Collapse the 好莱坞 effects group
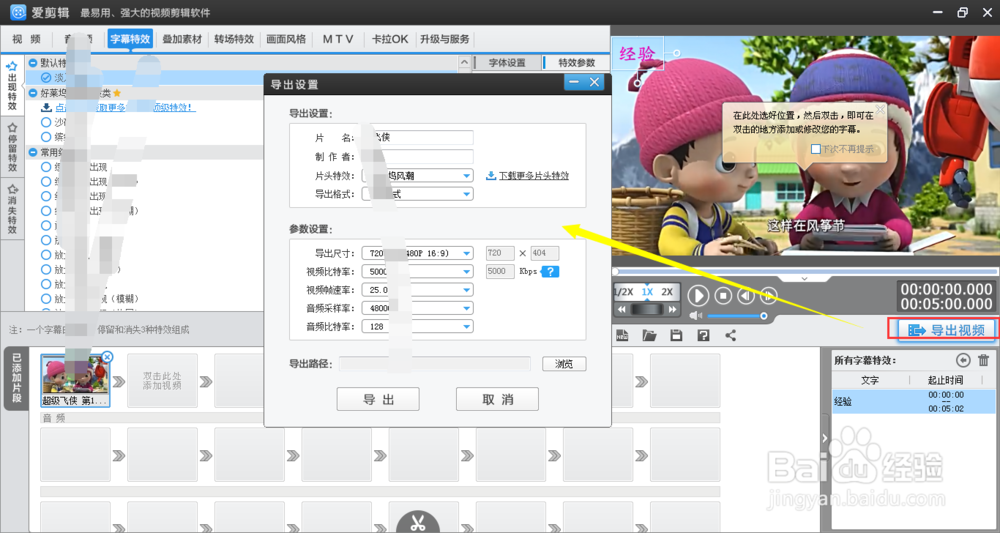This screenshot has height=533, width=1000. tap(33, 92)
